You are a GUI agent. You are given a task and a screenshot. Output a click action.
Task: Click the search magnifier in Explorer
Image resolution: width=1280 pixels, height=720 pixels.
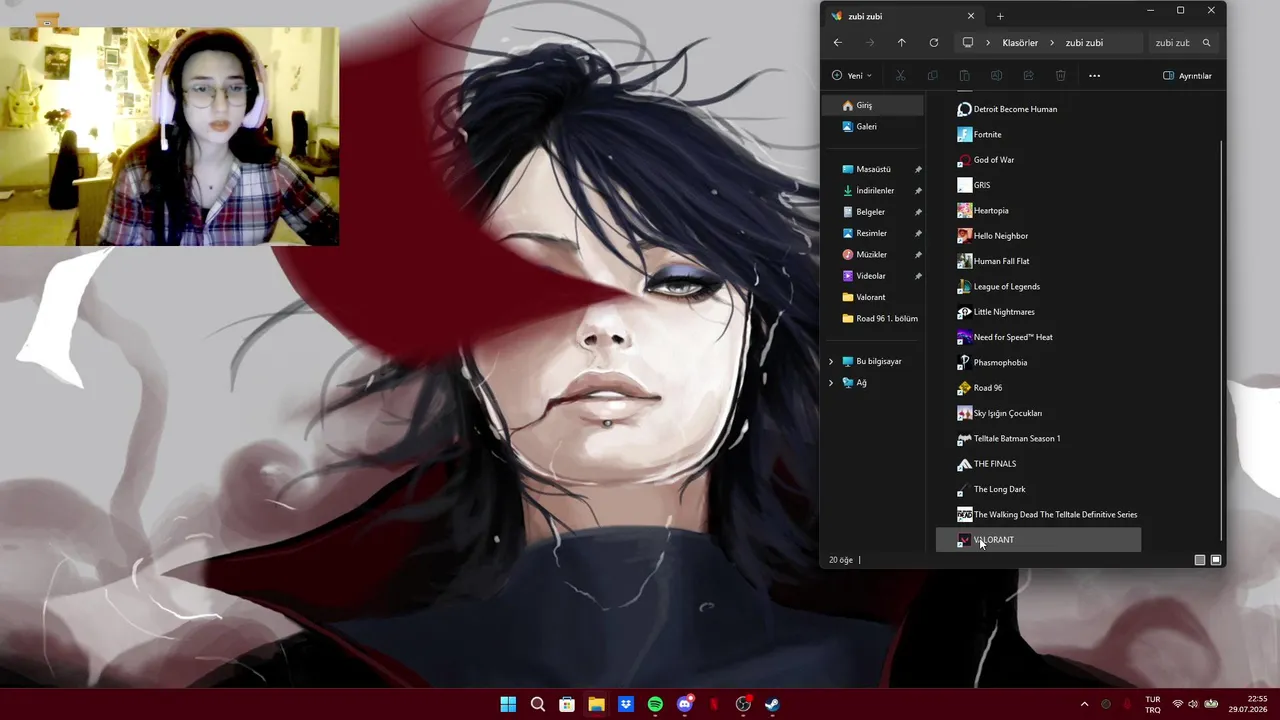coord(1206,43)
